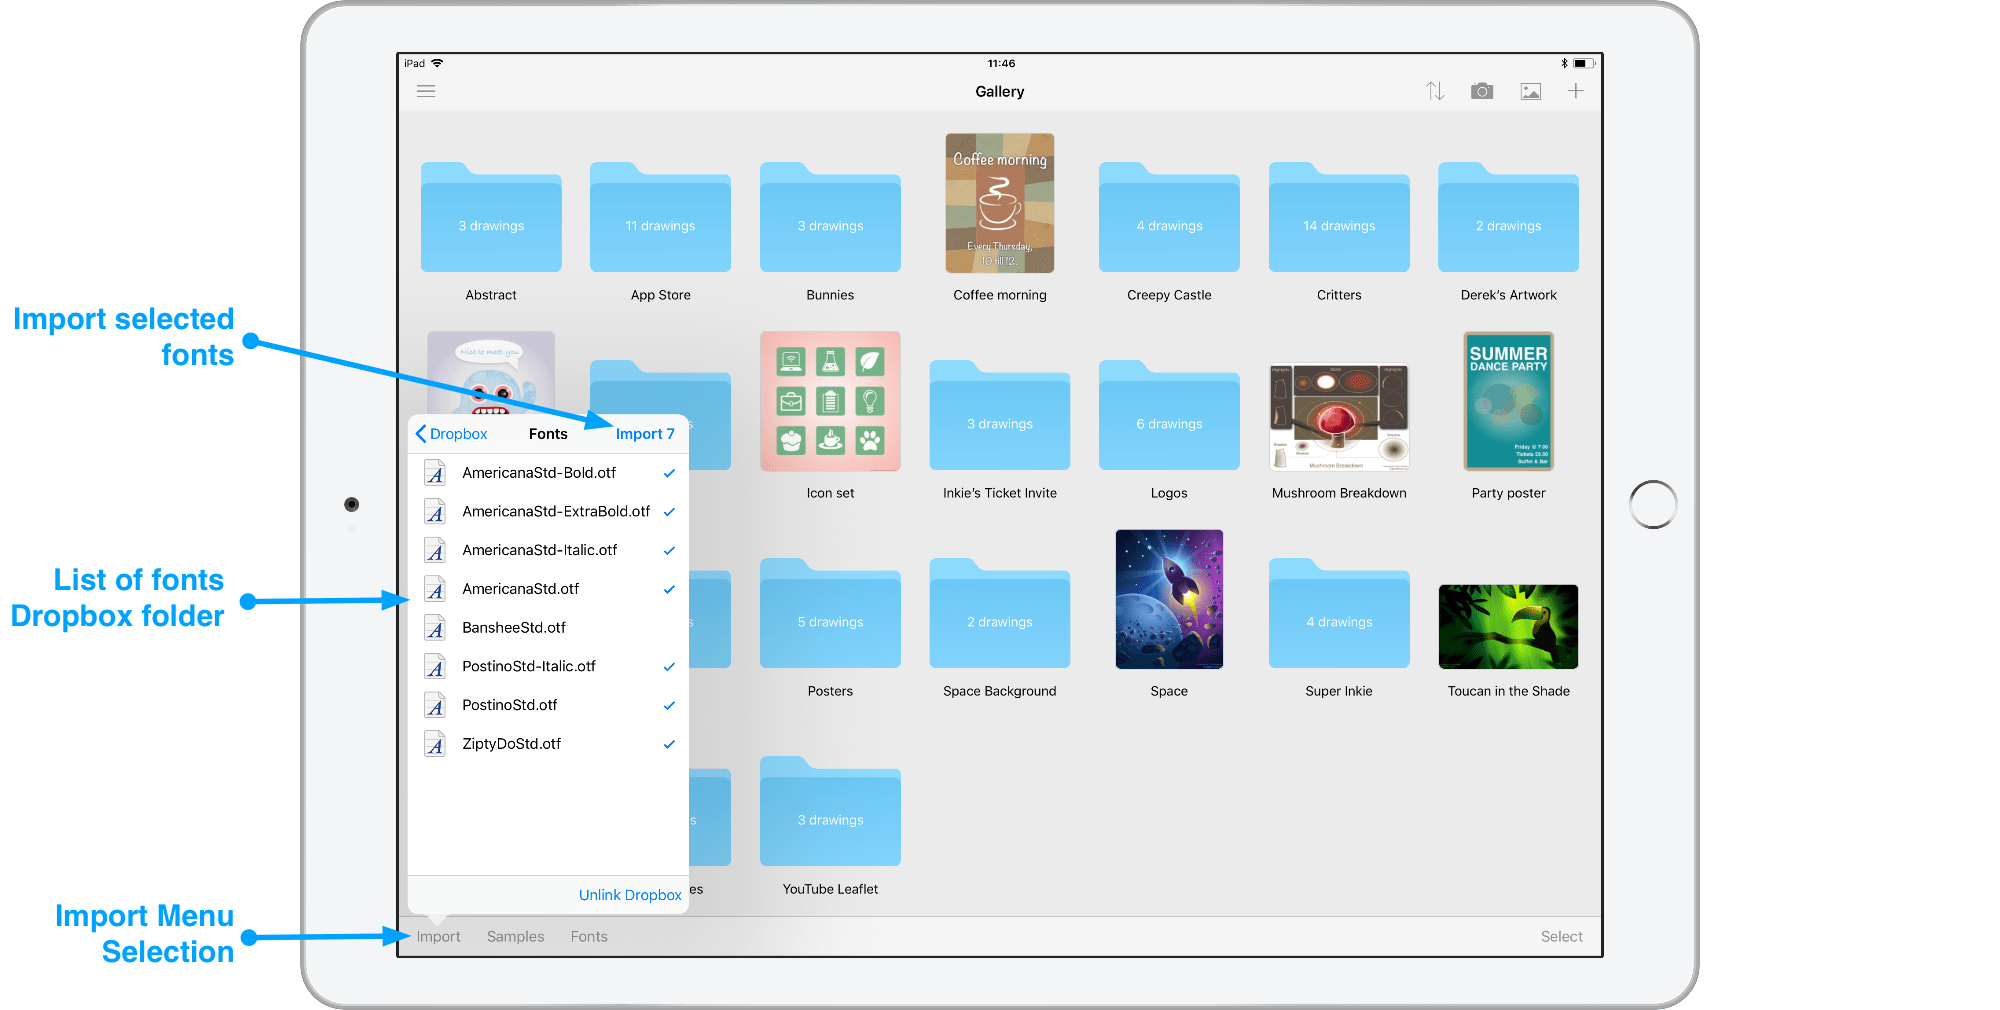Viewport: 2000px width, 1010px height.
Task: Open the Icon set drawing thumbnail
Action: 830,401
